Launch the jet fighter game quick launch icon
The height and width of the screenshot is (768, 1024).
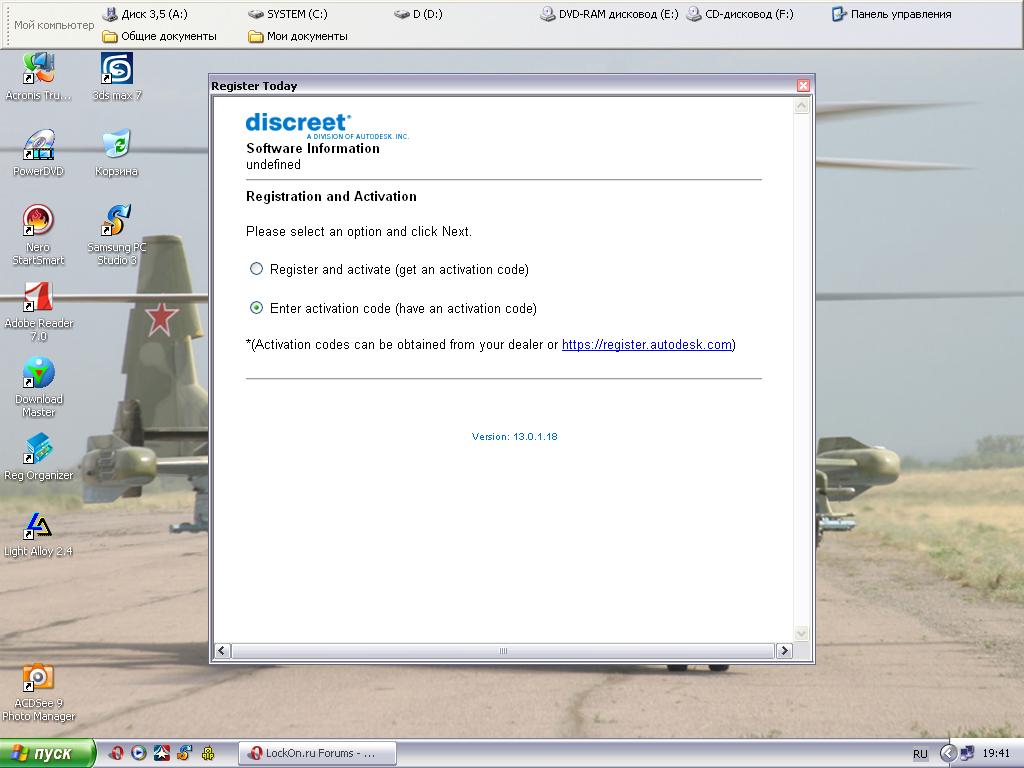[x=161, y=753]
